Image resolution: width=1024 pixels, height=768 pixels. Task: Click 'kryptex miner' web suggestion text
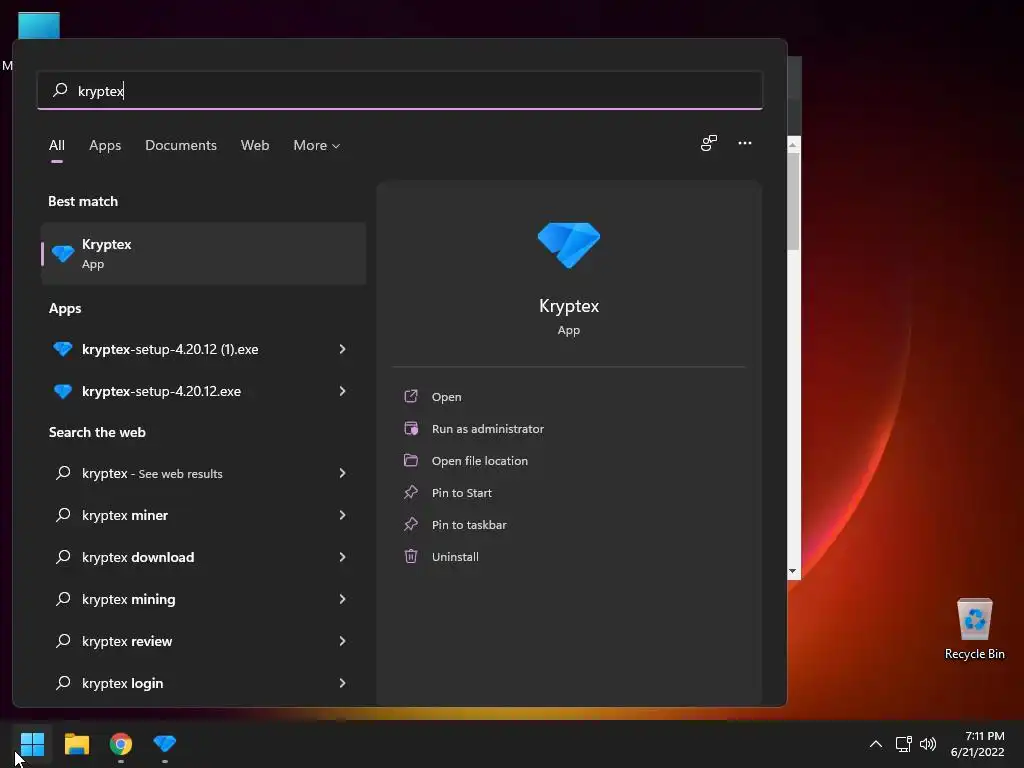(x=125, y=515)
